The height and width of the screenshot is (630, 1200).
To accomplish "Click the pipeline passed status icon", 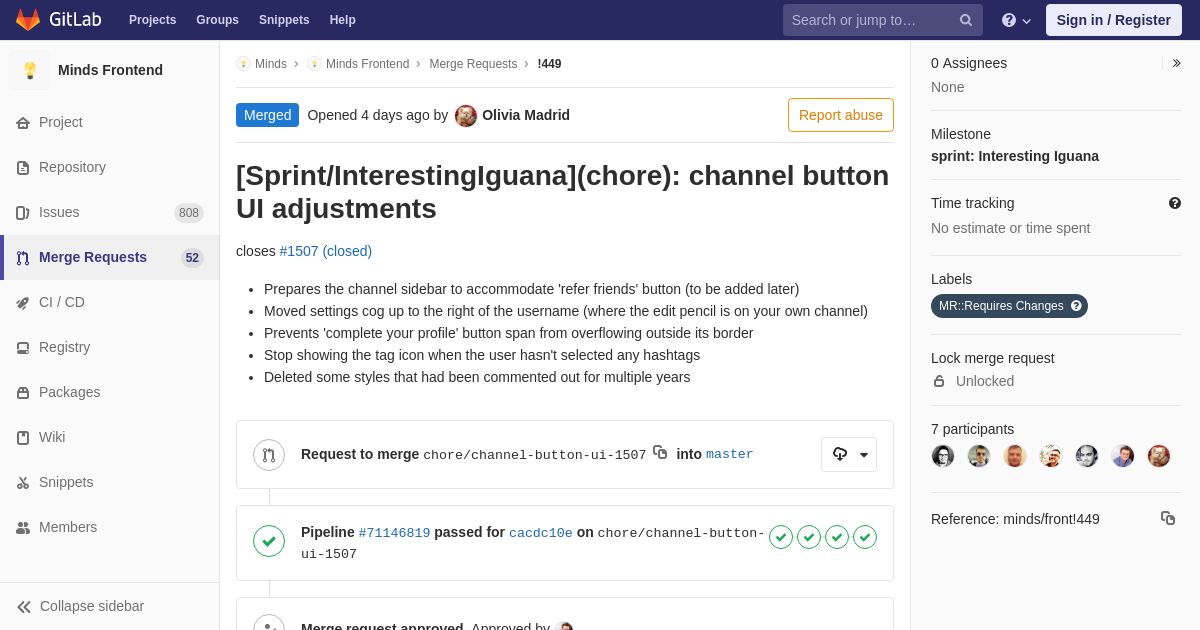I will click(269, 541).
